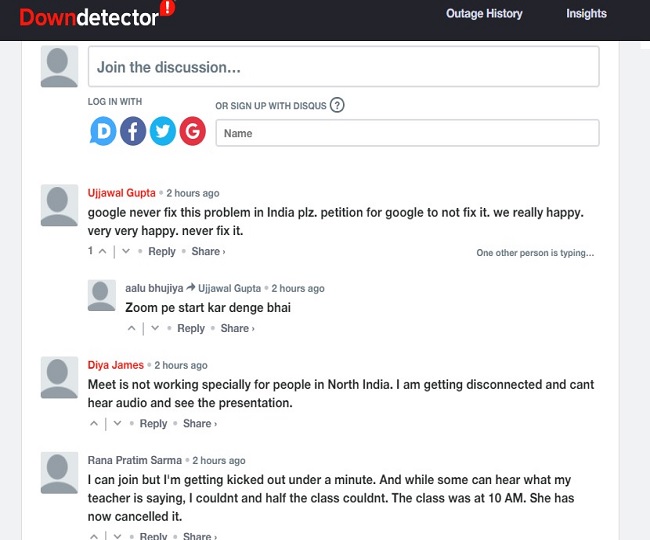Viewport: 650px width, 540px height.
Task: Expand Share options on Ujjawal Gupta's comment
Action: tap(208, 252)
